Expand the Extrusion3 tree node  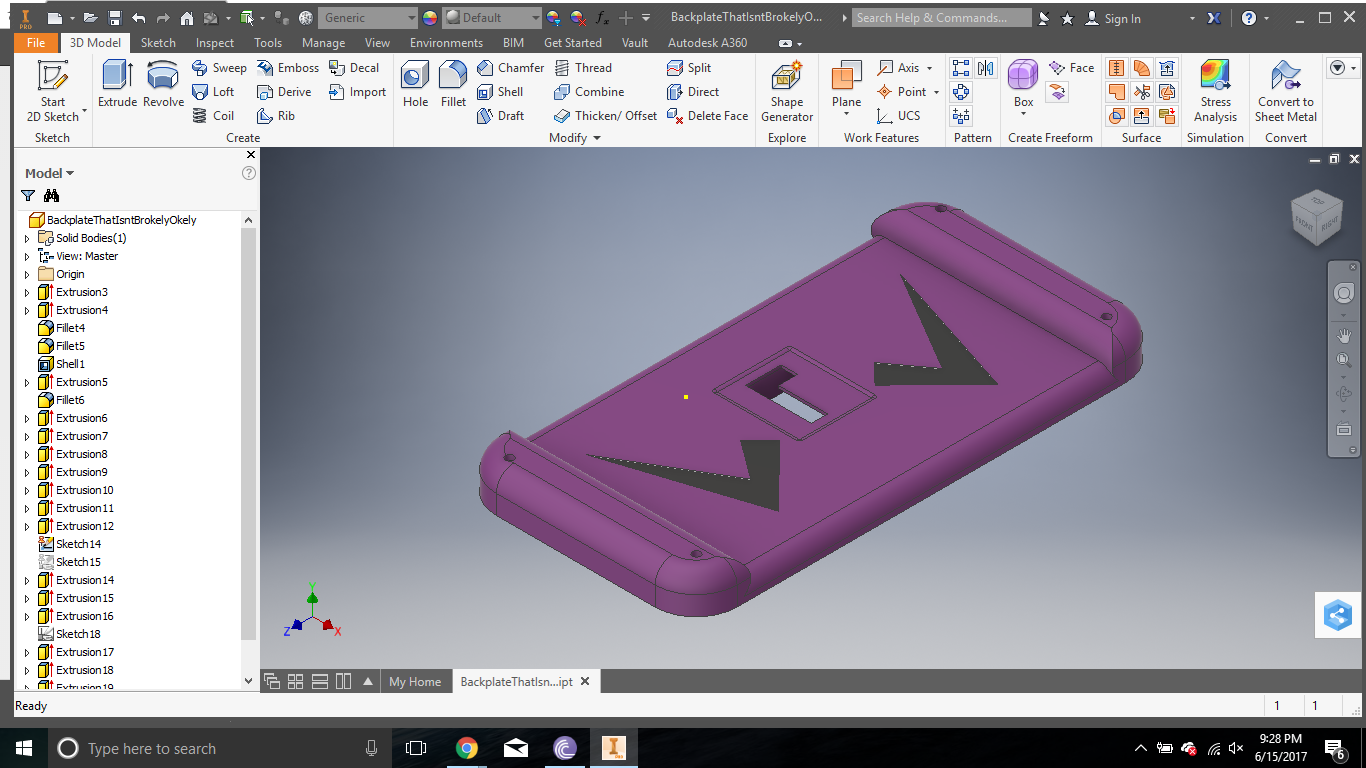tap(27, 292)
